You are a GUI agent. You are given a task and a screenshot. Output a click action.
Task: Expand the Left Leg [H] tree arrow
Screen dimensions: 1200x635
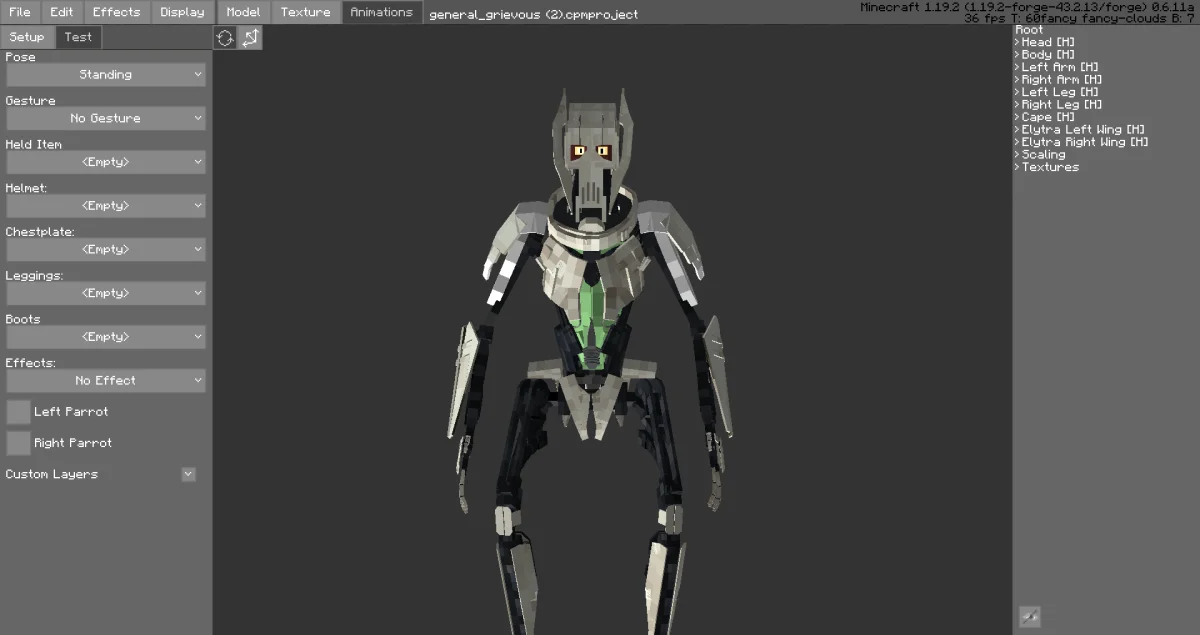[1018, 92]
